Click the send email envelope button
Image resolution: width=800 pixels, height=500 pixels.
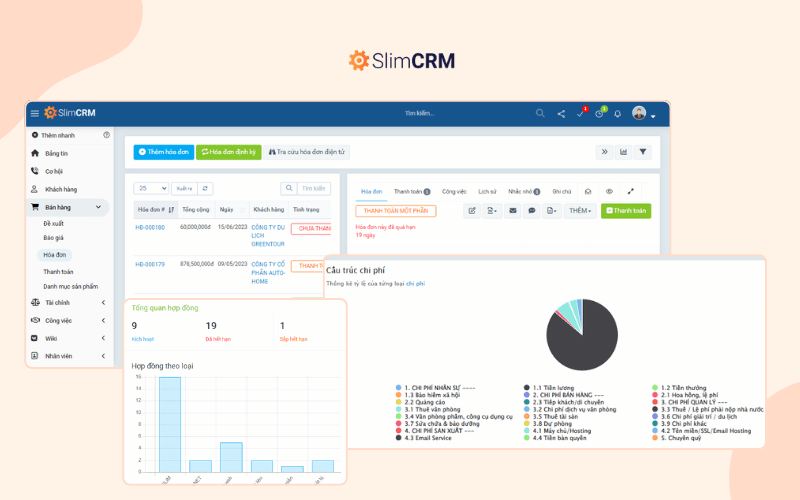click(513, 211)
